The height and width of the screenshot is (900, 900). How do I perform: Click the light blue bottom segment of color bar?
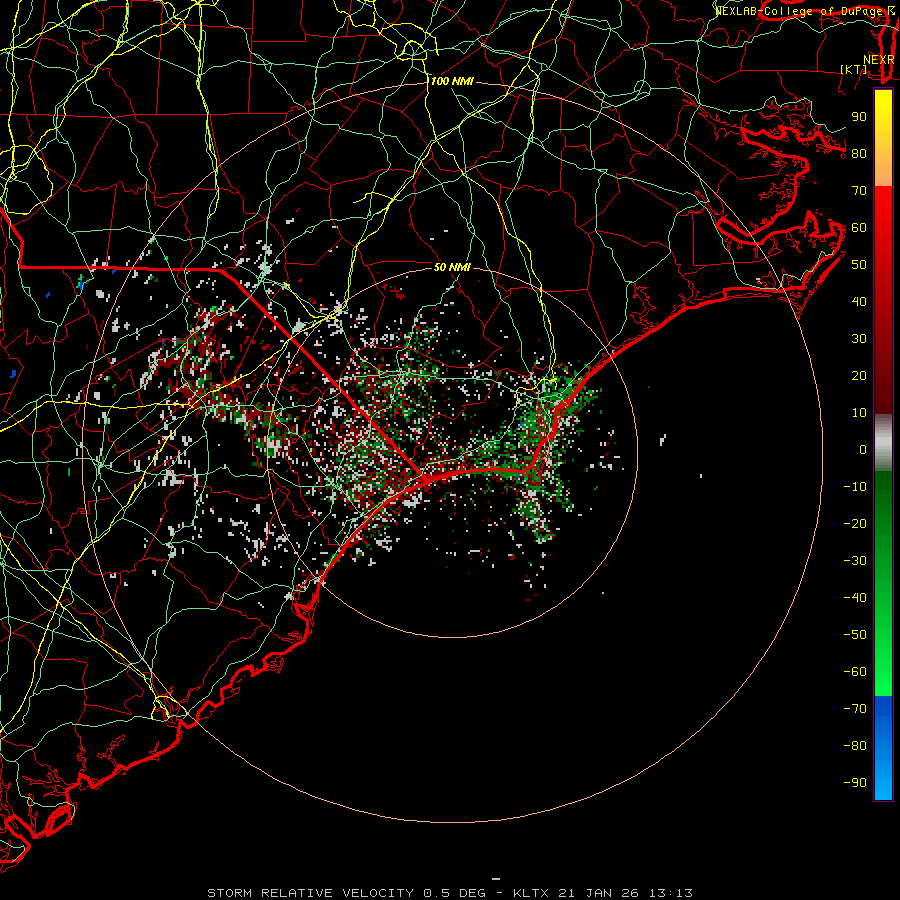tap(883, 781)
